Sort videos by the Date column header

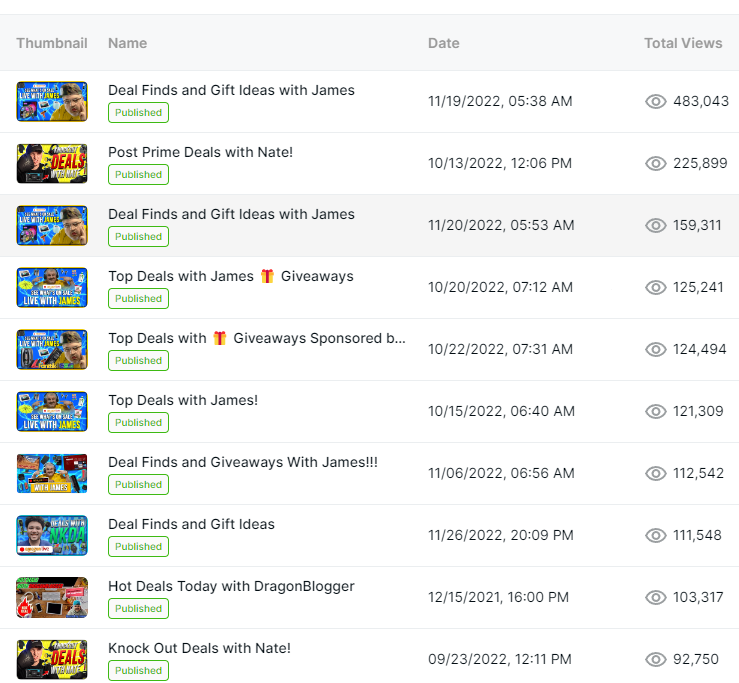[444, 43]
